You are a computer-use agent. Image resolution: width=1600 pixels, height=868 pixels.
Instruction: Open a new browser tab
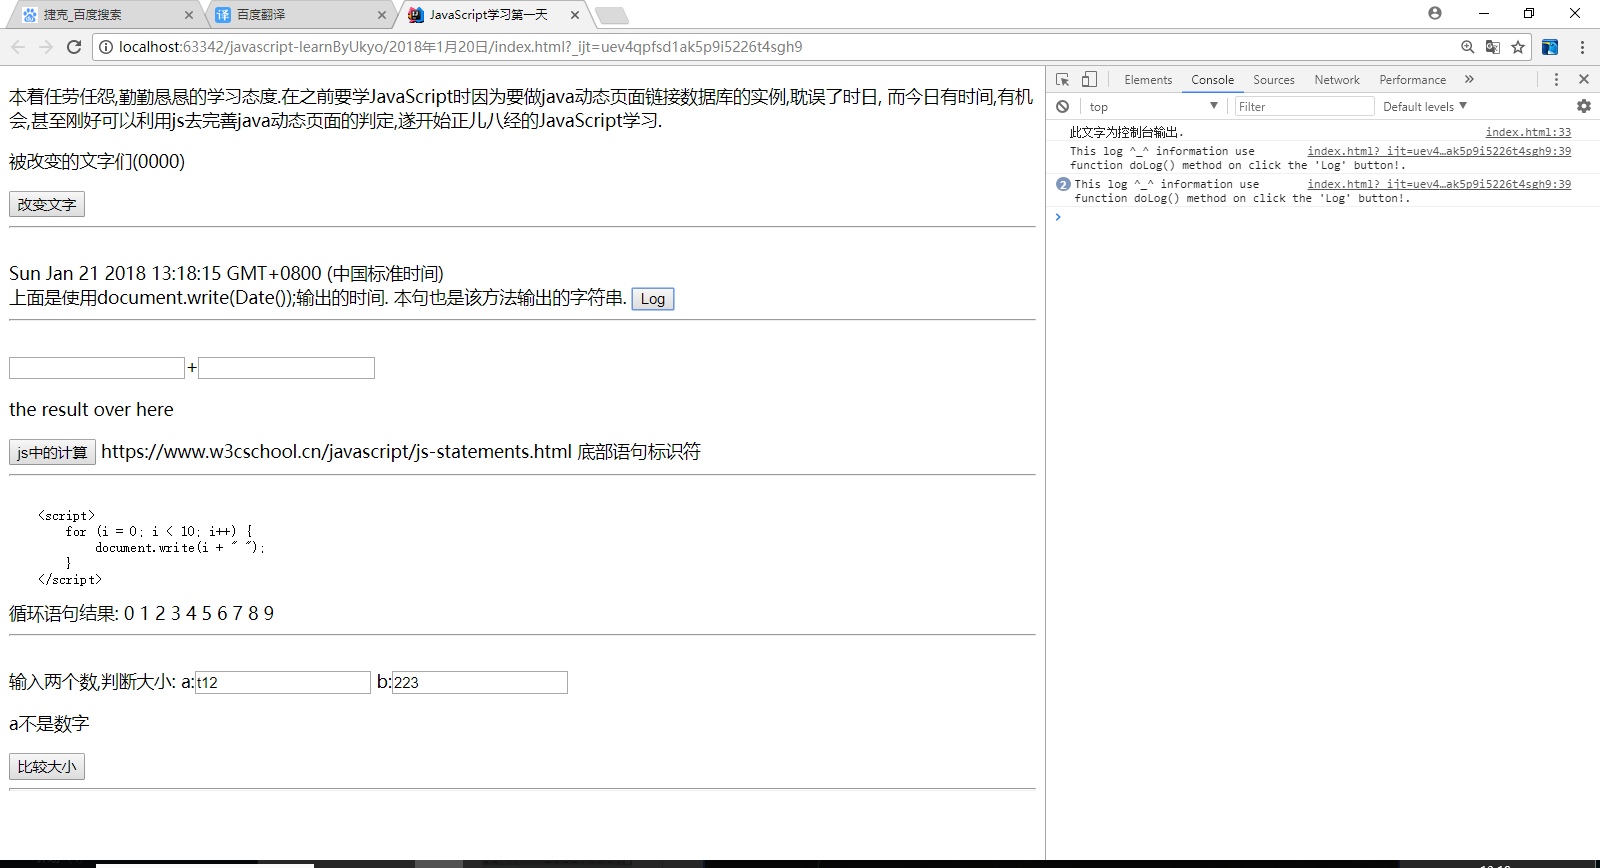[x=611, y=15]
